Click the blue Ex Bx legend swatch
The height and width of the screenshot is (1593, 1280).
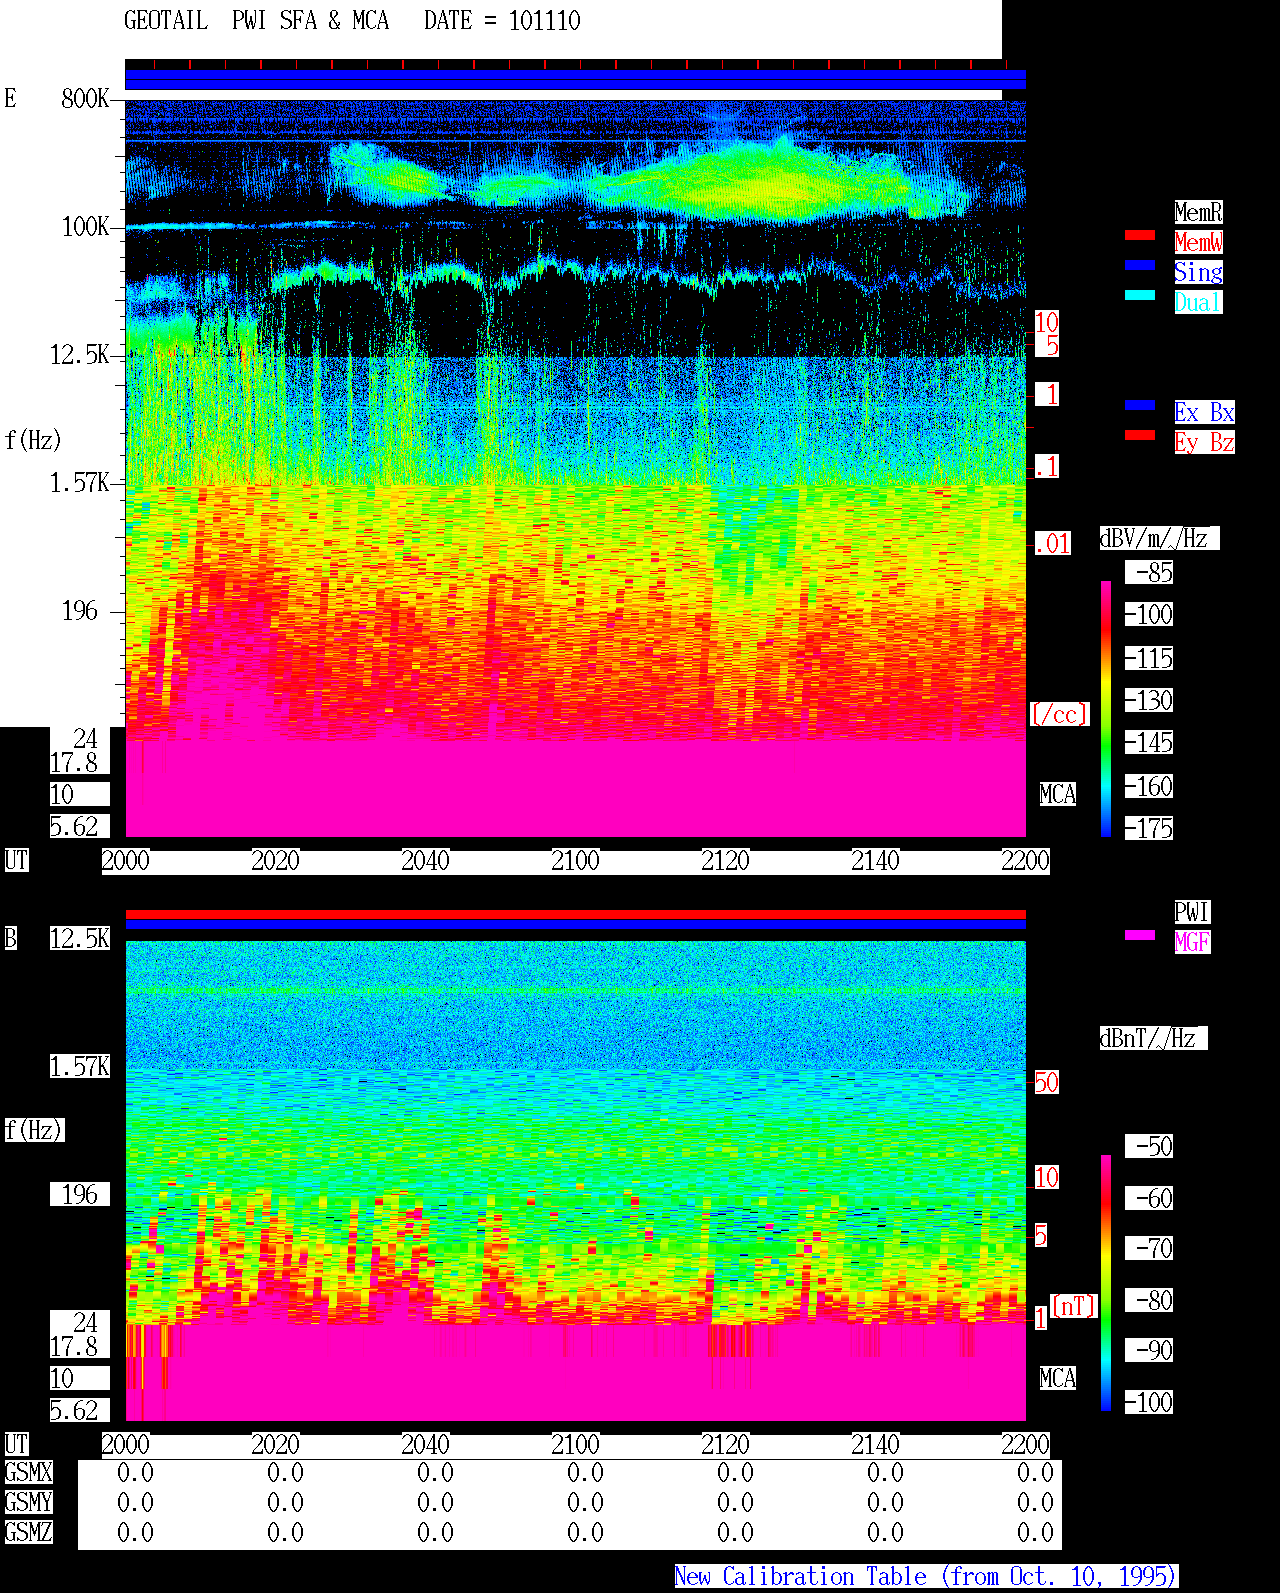1140,405
